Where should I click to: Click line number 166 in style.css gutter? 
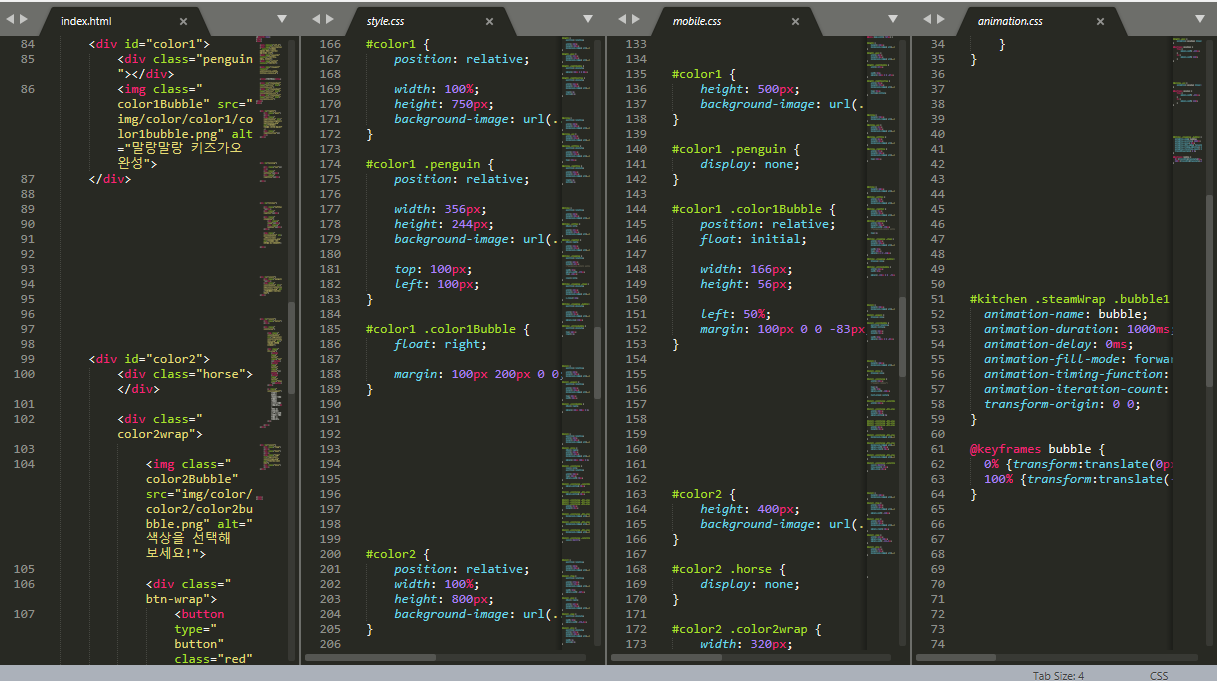pos(329,44)
